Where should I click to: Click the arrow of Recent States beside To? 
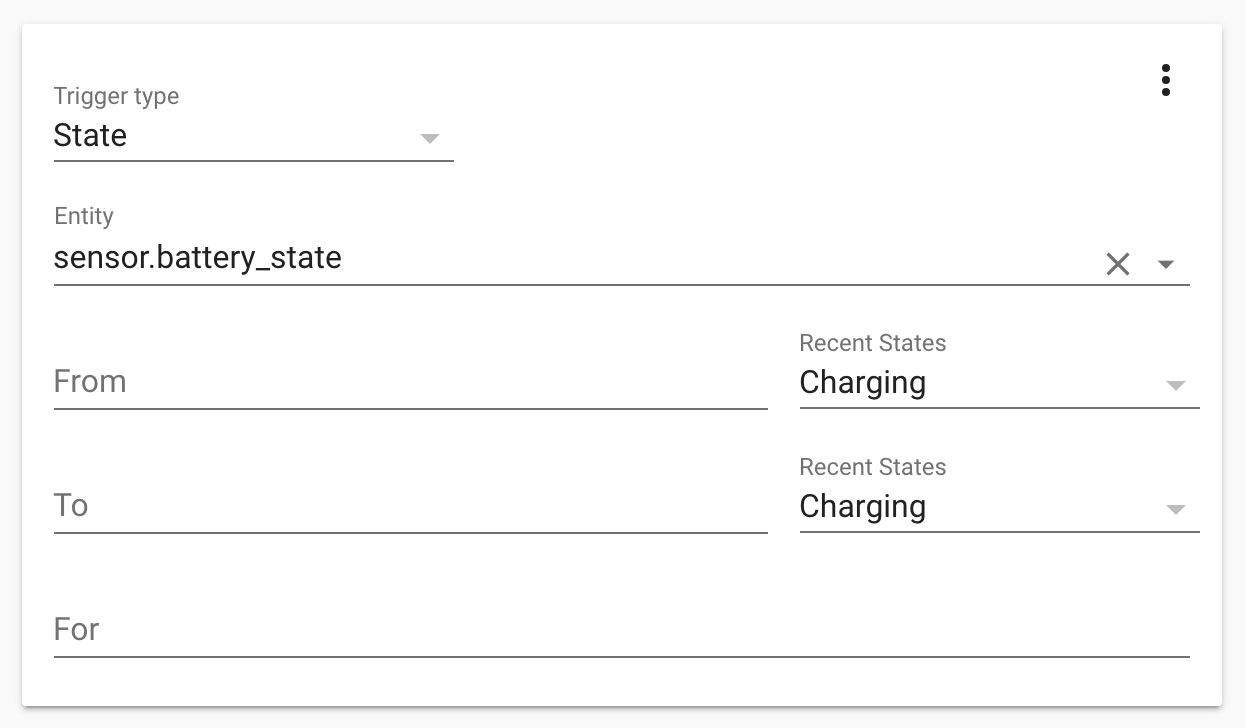pyautogui.click(x=1176, y=510)
